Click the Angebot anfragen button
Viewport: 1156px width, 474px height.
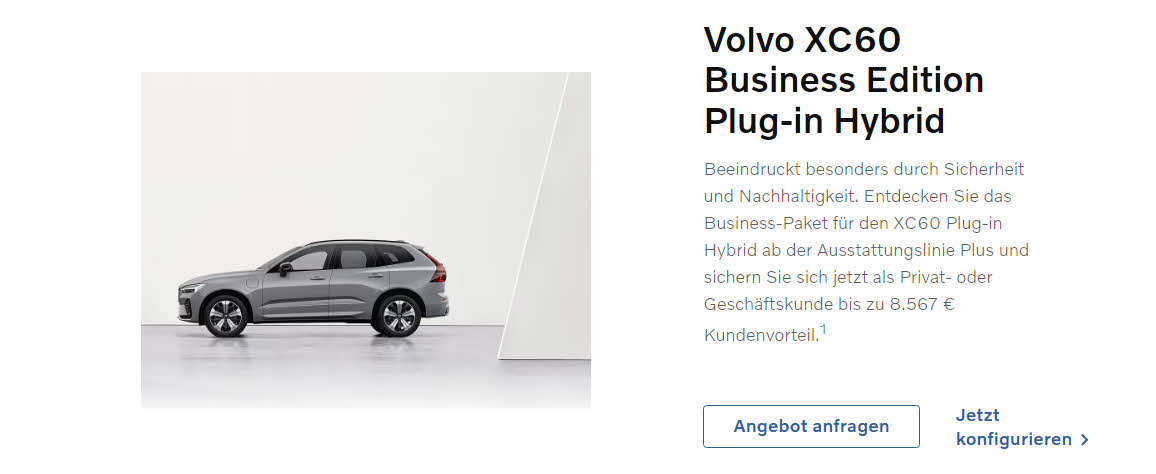pos(811,426)
